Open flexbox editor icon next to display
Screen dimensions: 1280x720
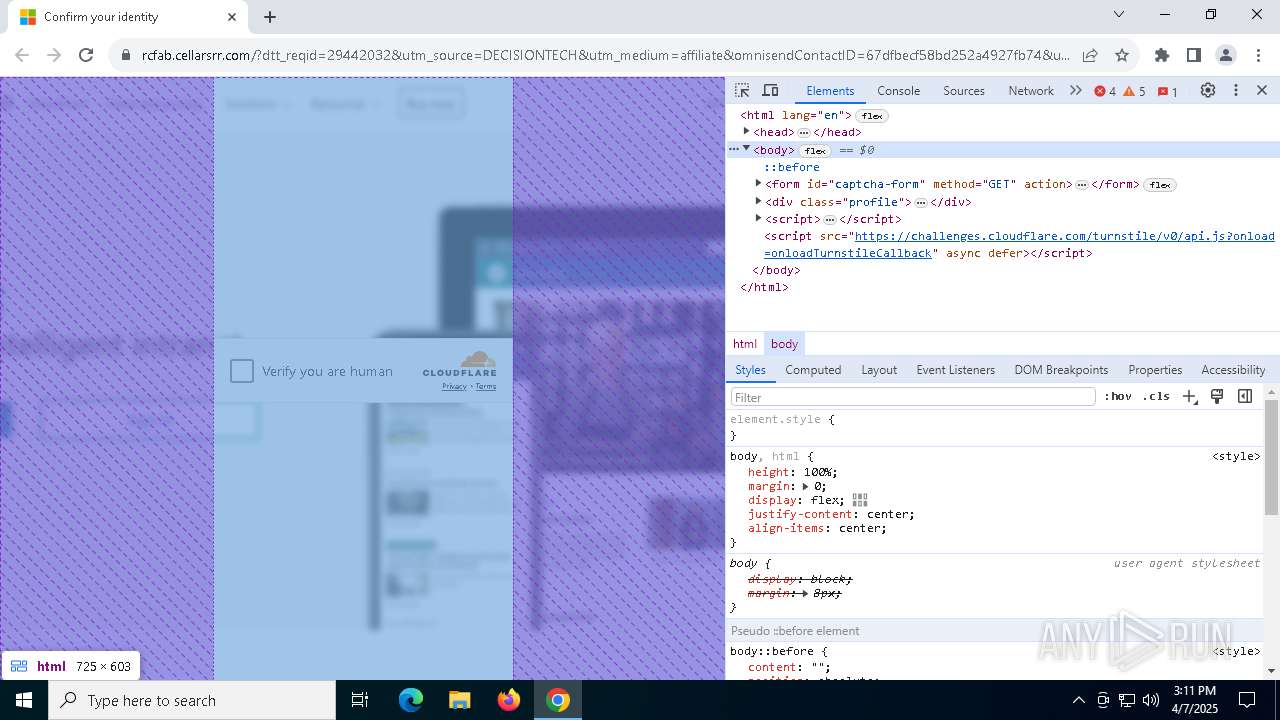[x=860, y=500]
